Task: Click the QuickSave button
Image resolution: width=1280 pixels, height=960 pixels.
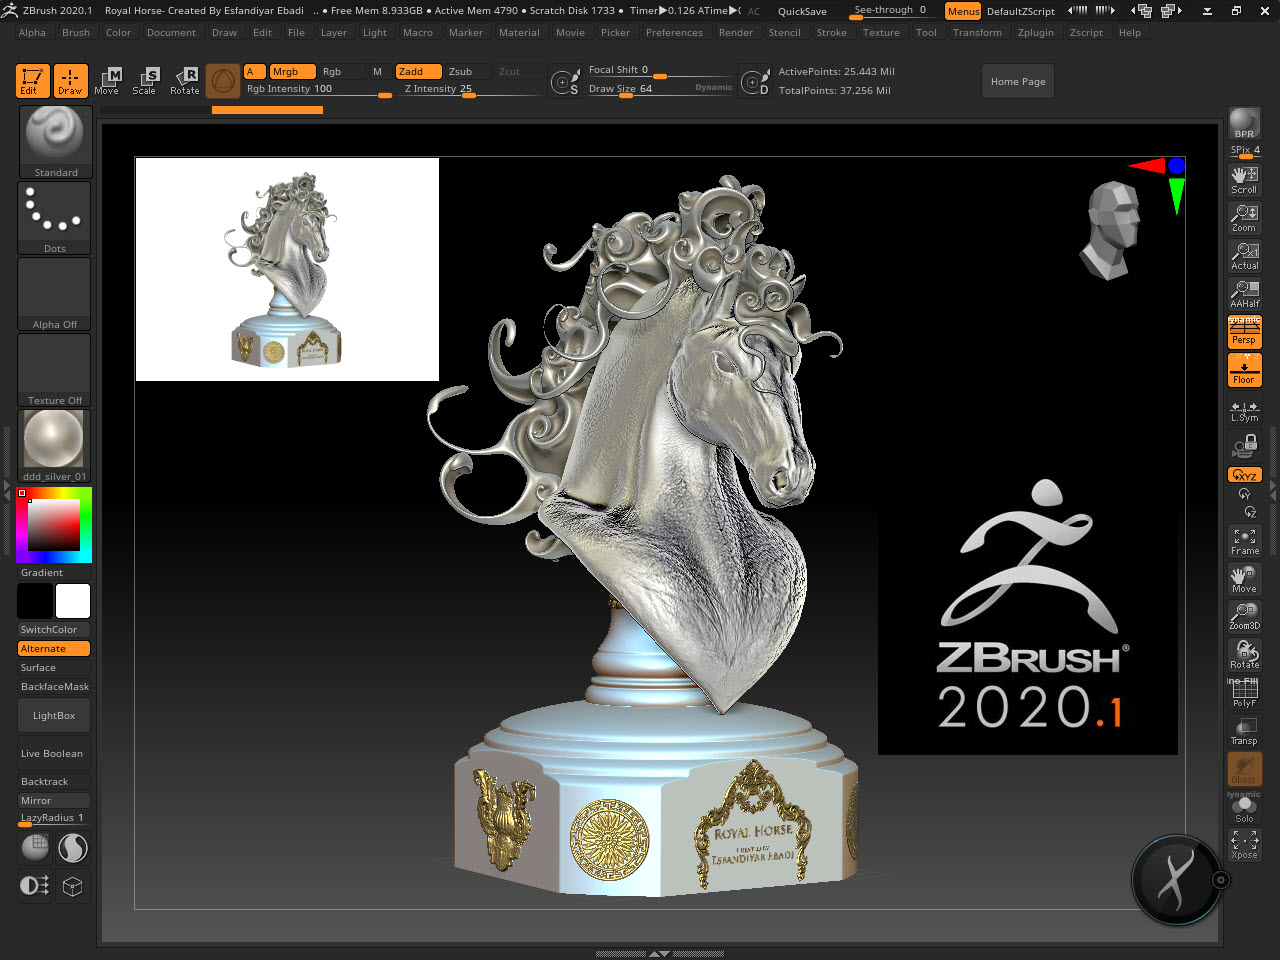Action: coord(802,11)
